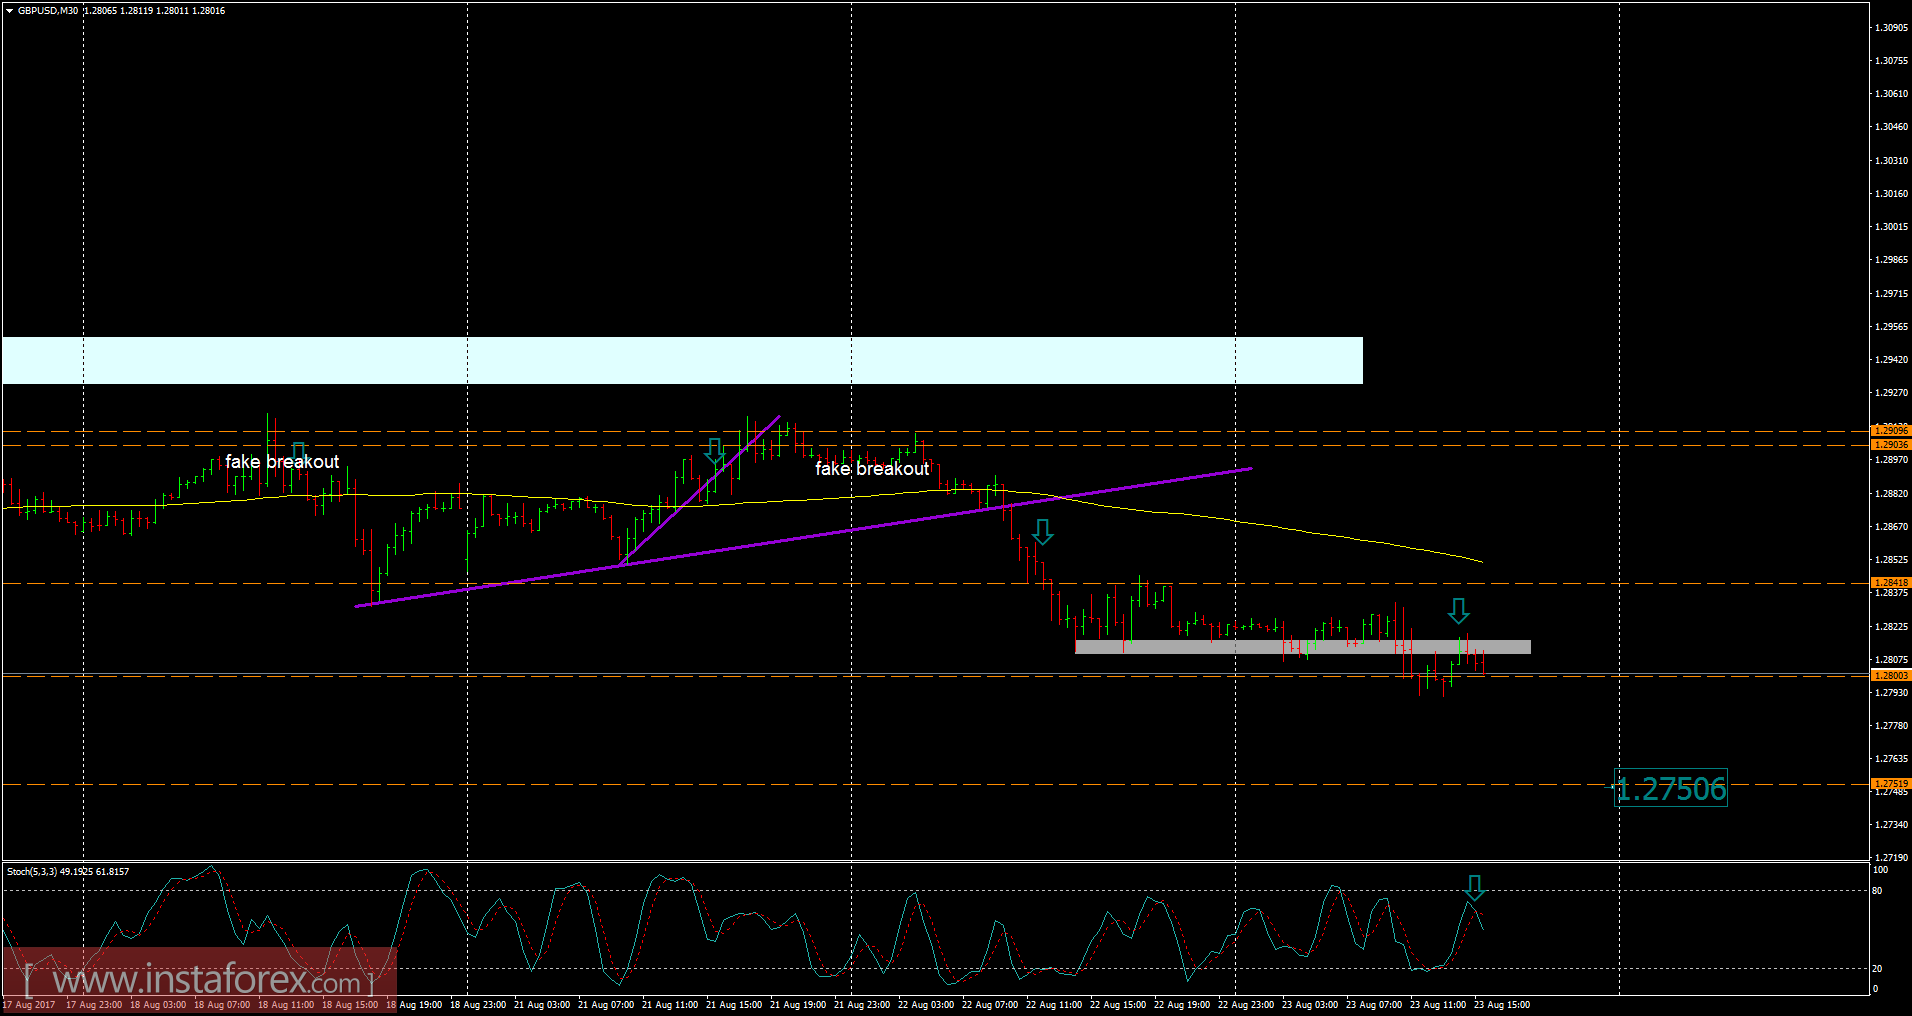
Task: Click the 22 Aug 19:00 time label
Action: [1182, 1005]
